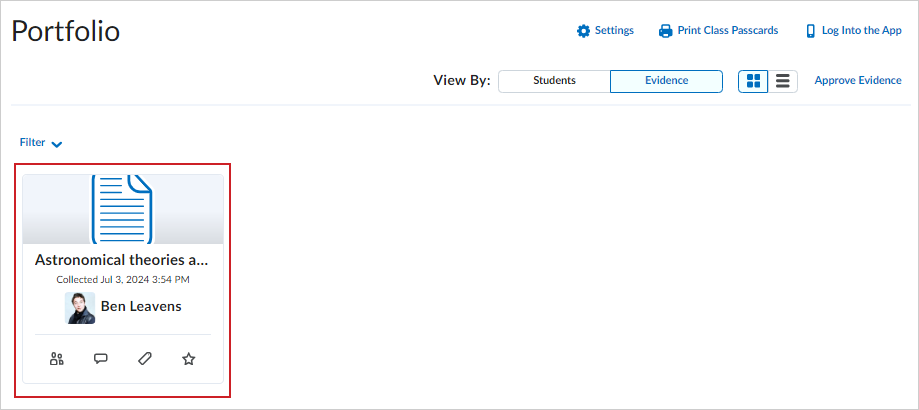The width and height of the screenshot is (919, 410).
Task: Click the View By label
Action: tap(461, 81)
